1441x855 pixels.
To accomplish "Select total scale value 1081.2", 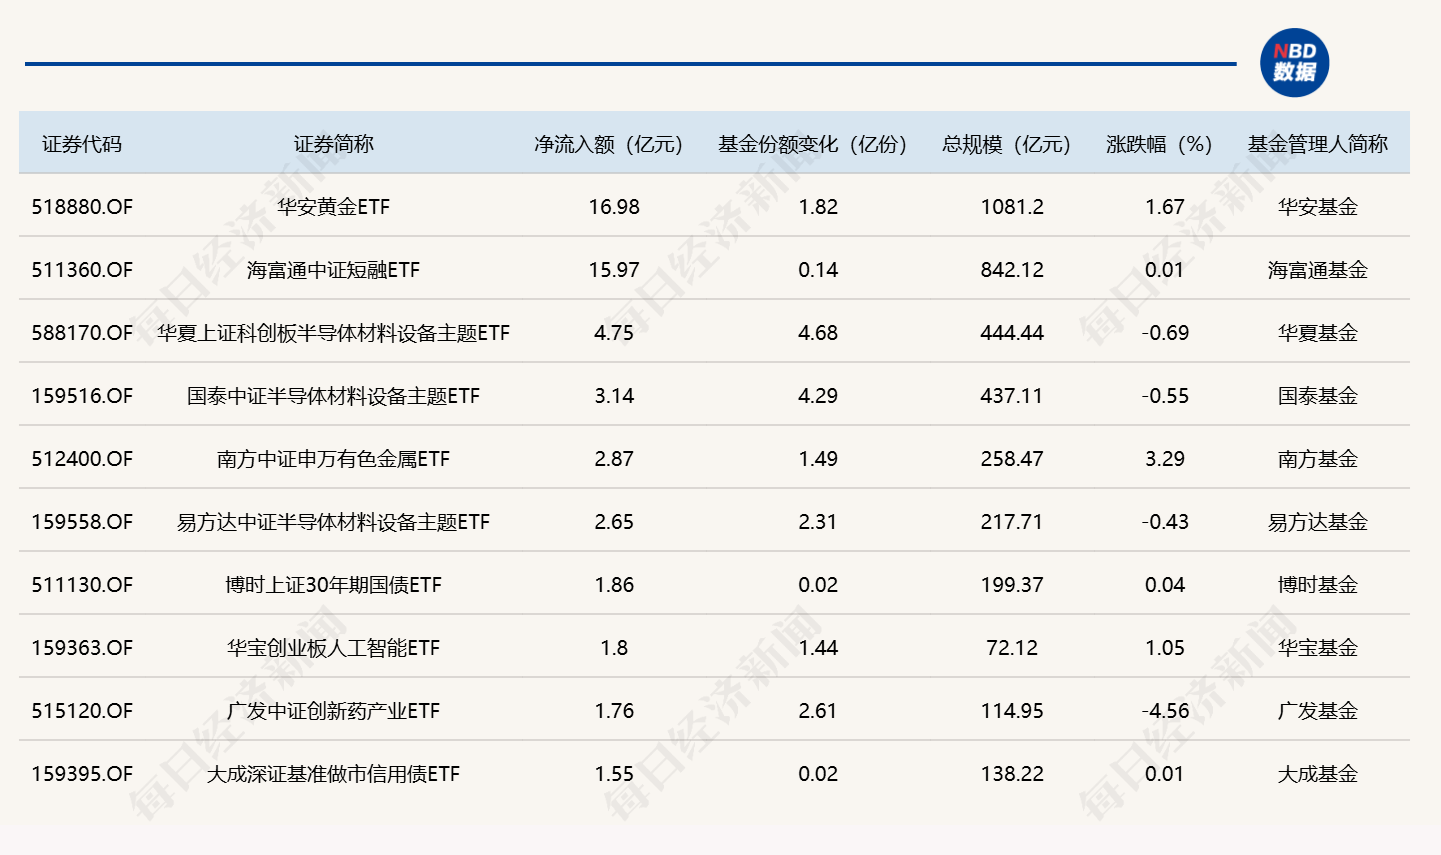I will 1012,207.
